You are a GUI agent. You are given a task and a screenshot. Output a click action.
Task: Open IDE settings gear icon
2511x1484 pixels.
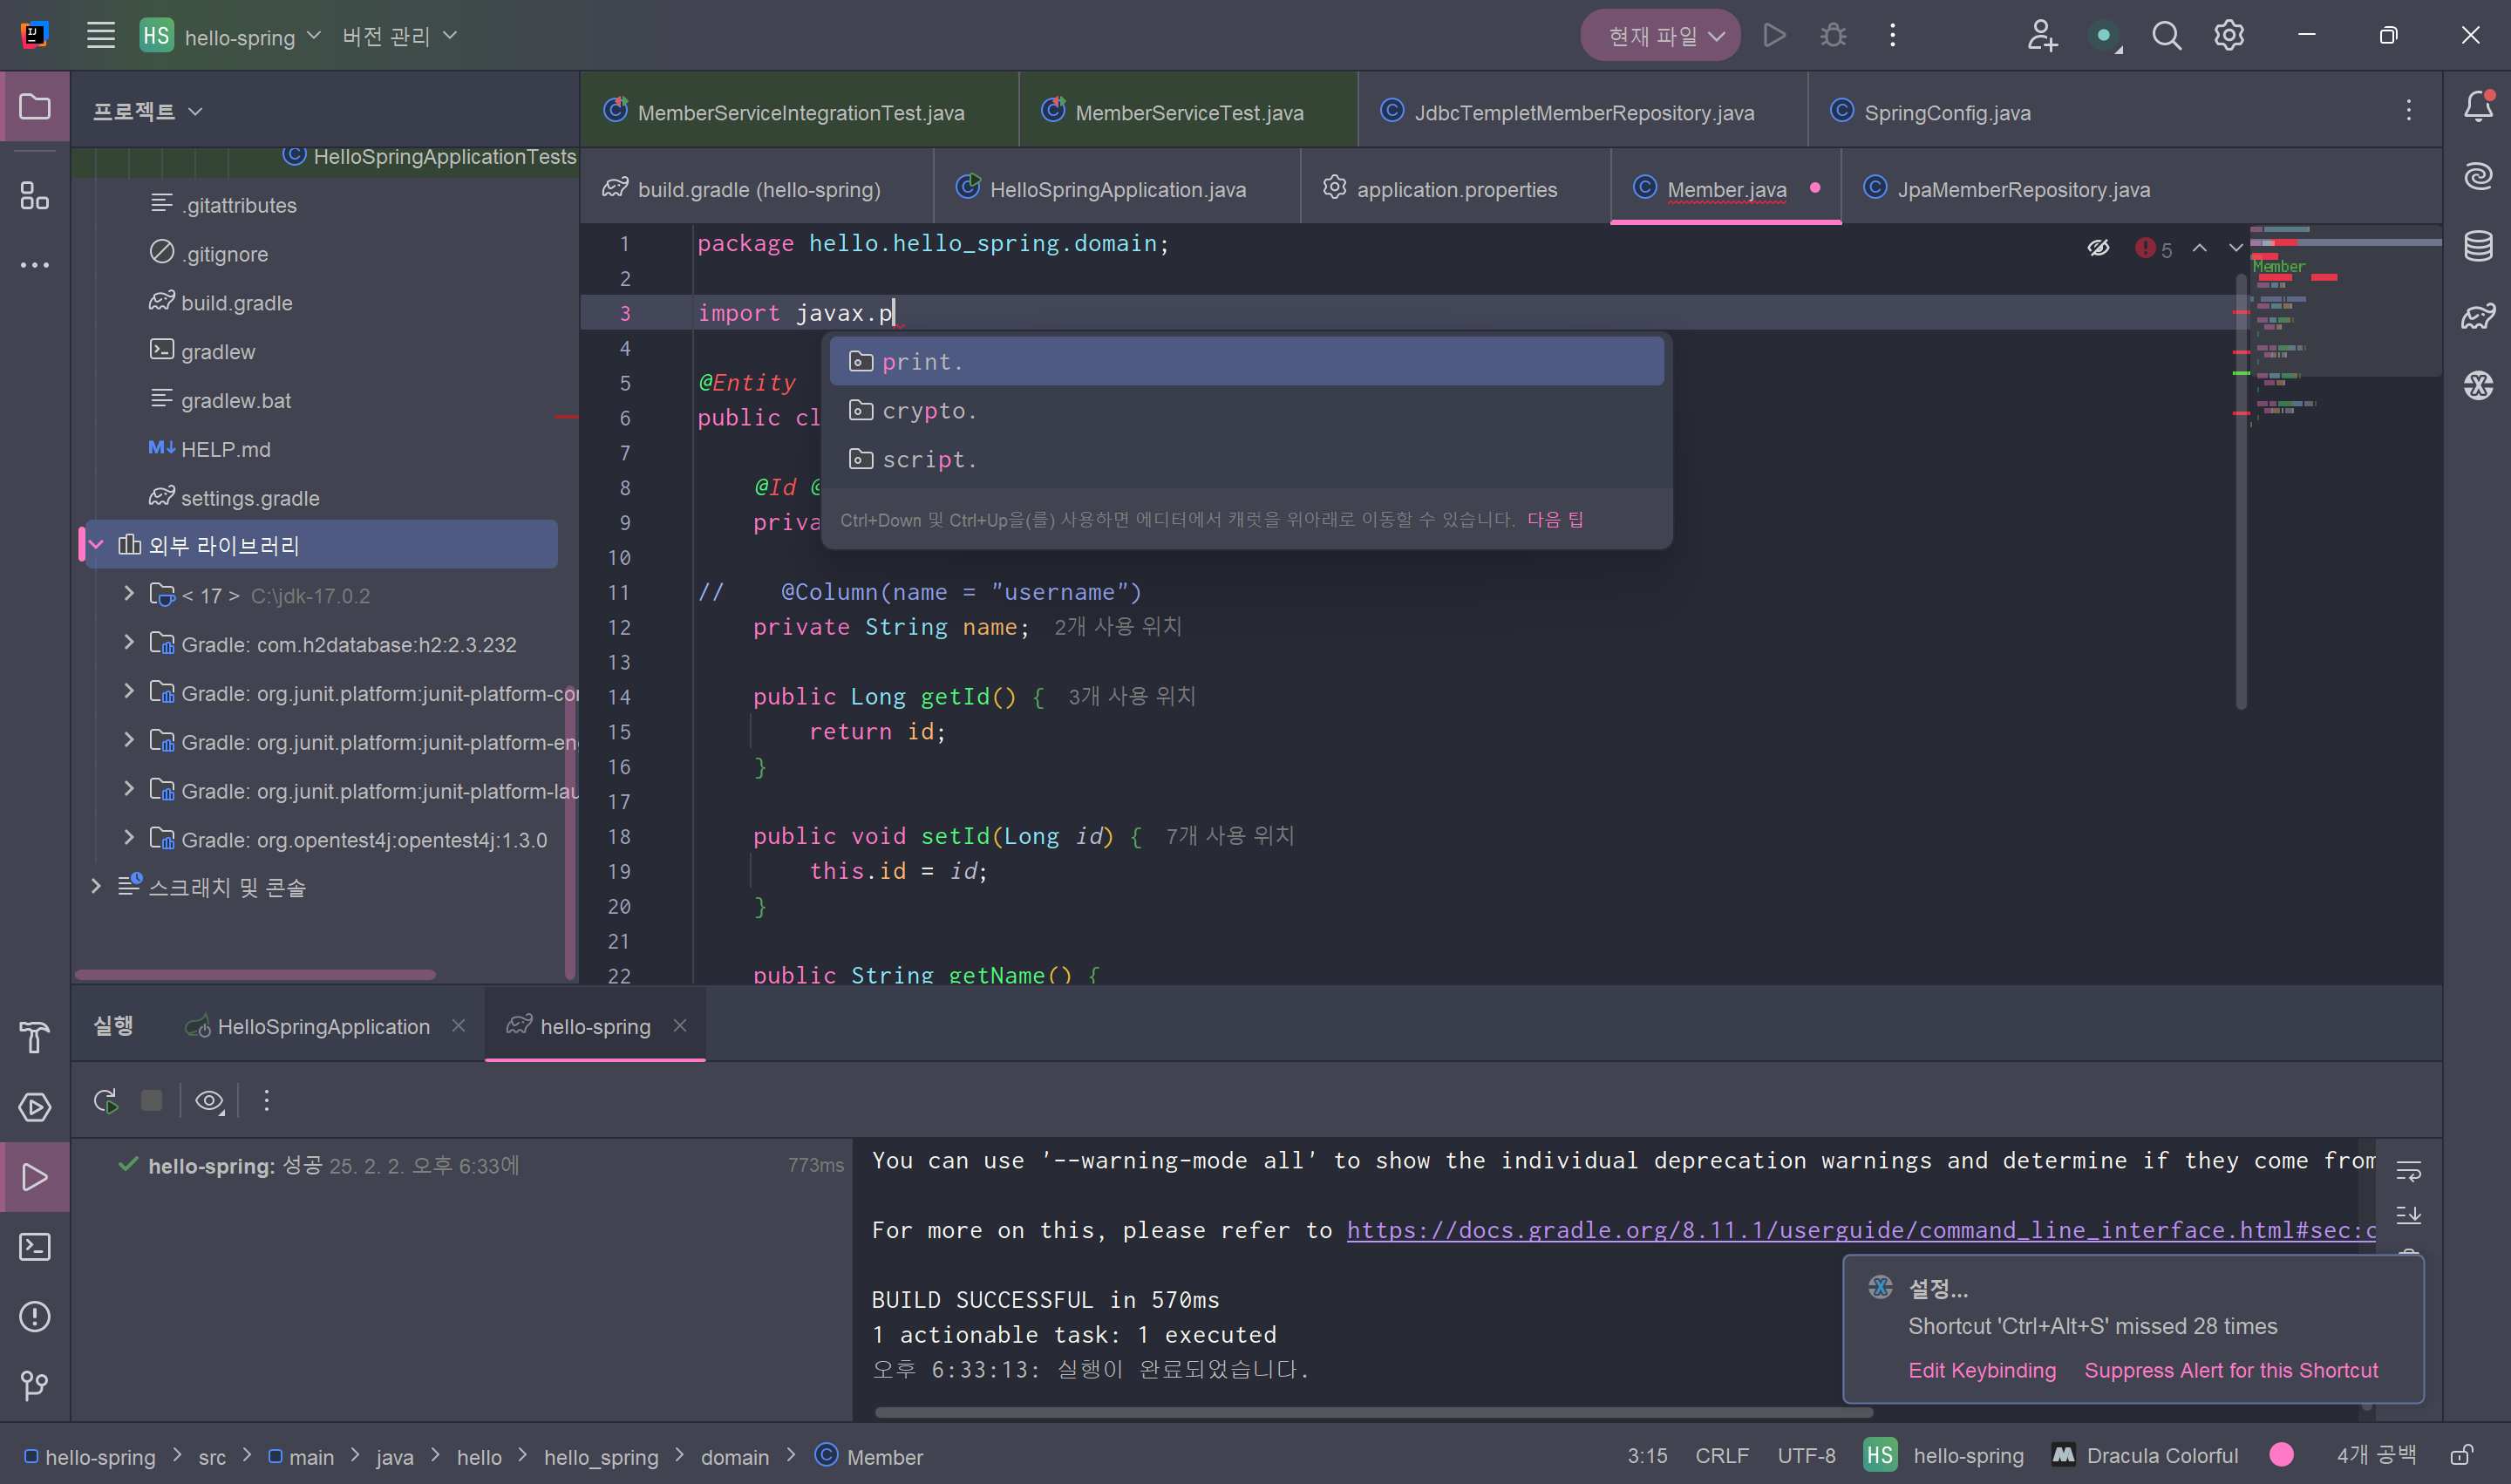click(x=2229, y=36)
